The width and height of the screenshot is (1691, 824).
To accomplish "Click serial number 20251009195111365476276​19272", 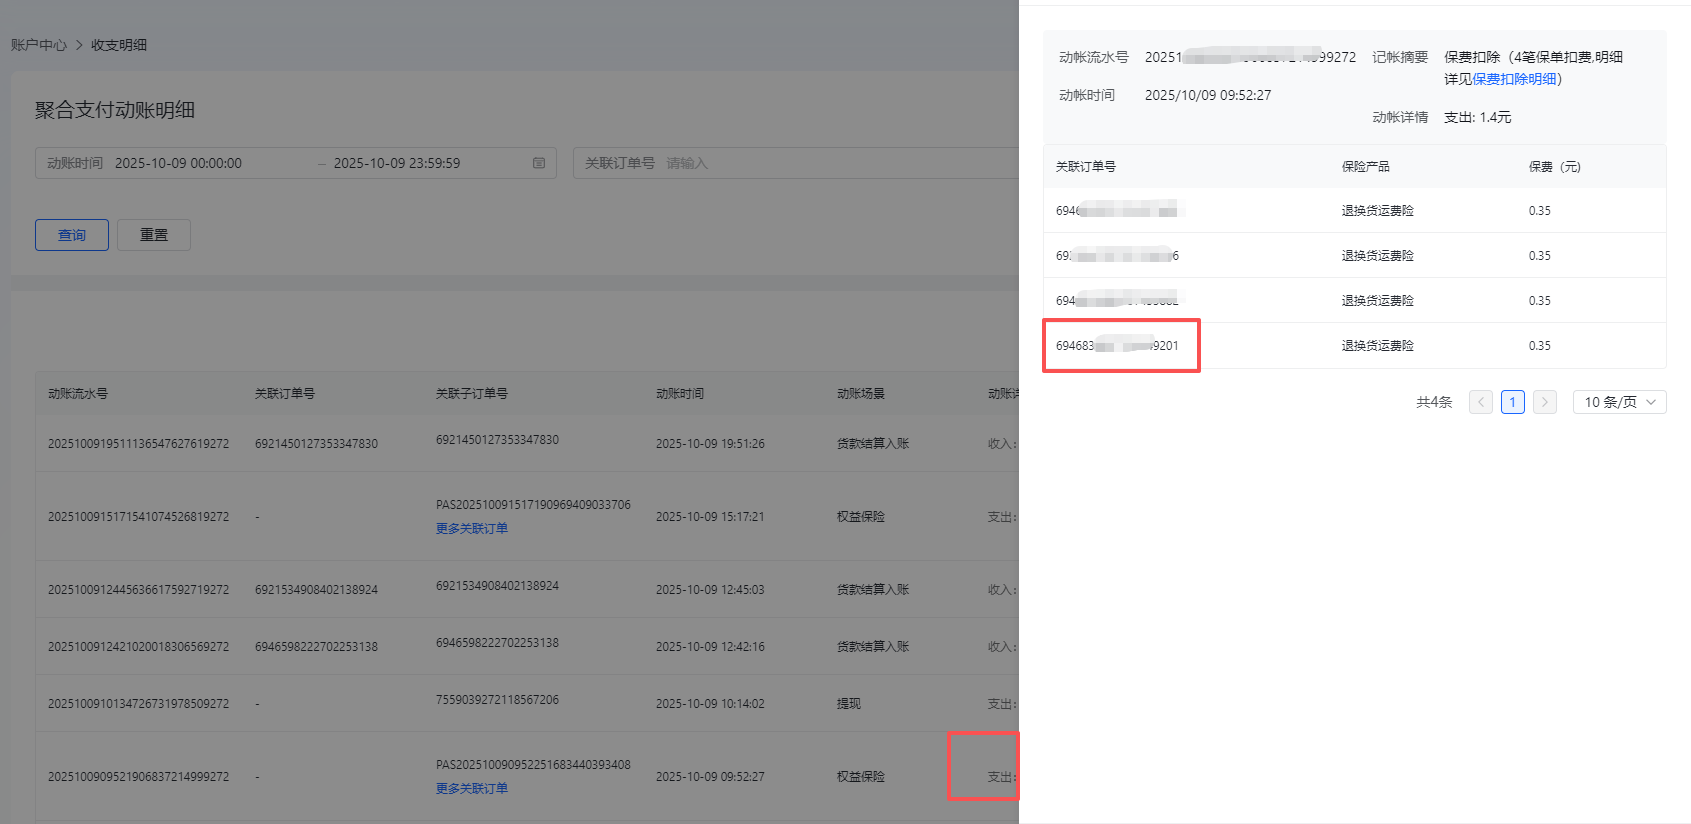I will click(x=138, y=443).
